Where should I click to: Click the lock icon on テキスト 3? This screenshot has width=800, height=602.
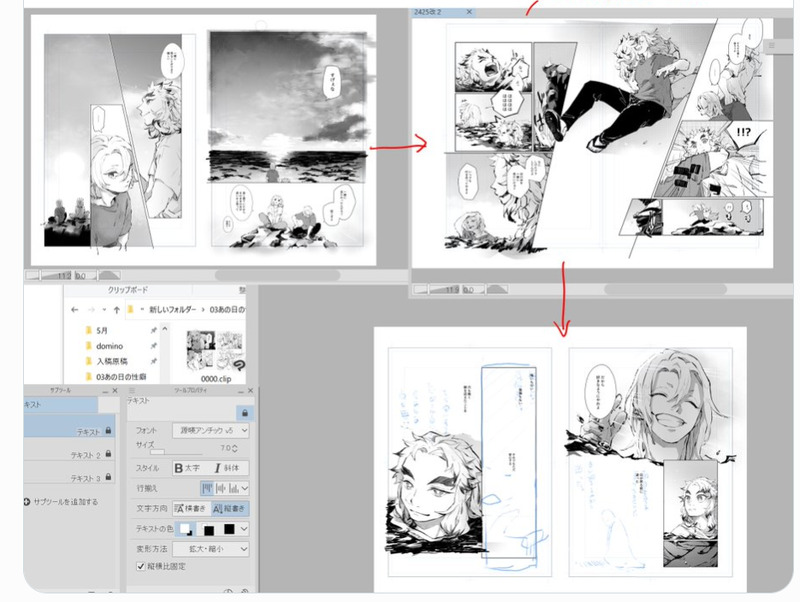pos(108,476)
